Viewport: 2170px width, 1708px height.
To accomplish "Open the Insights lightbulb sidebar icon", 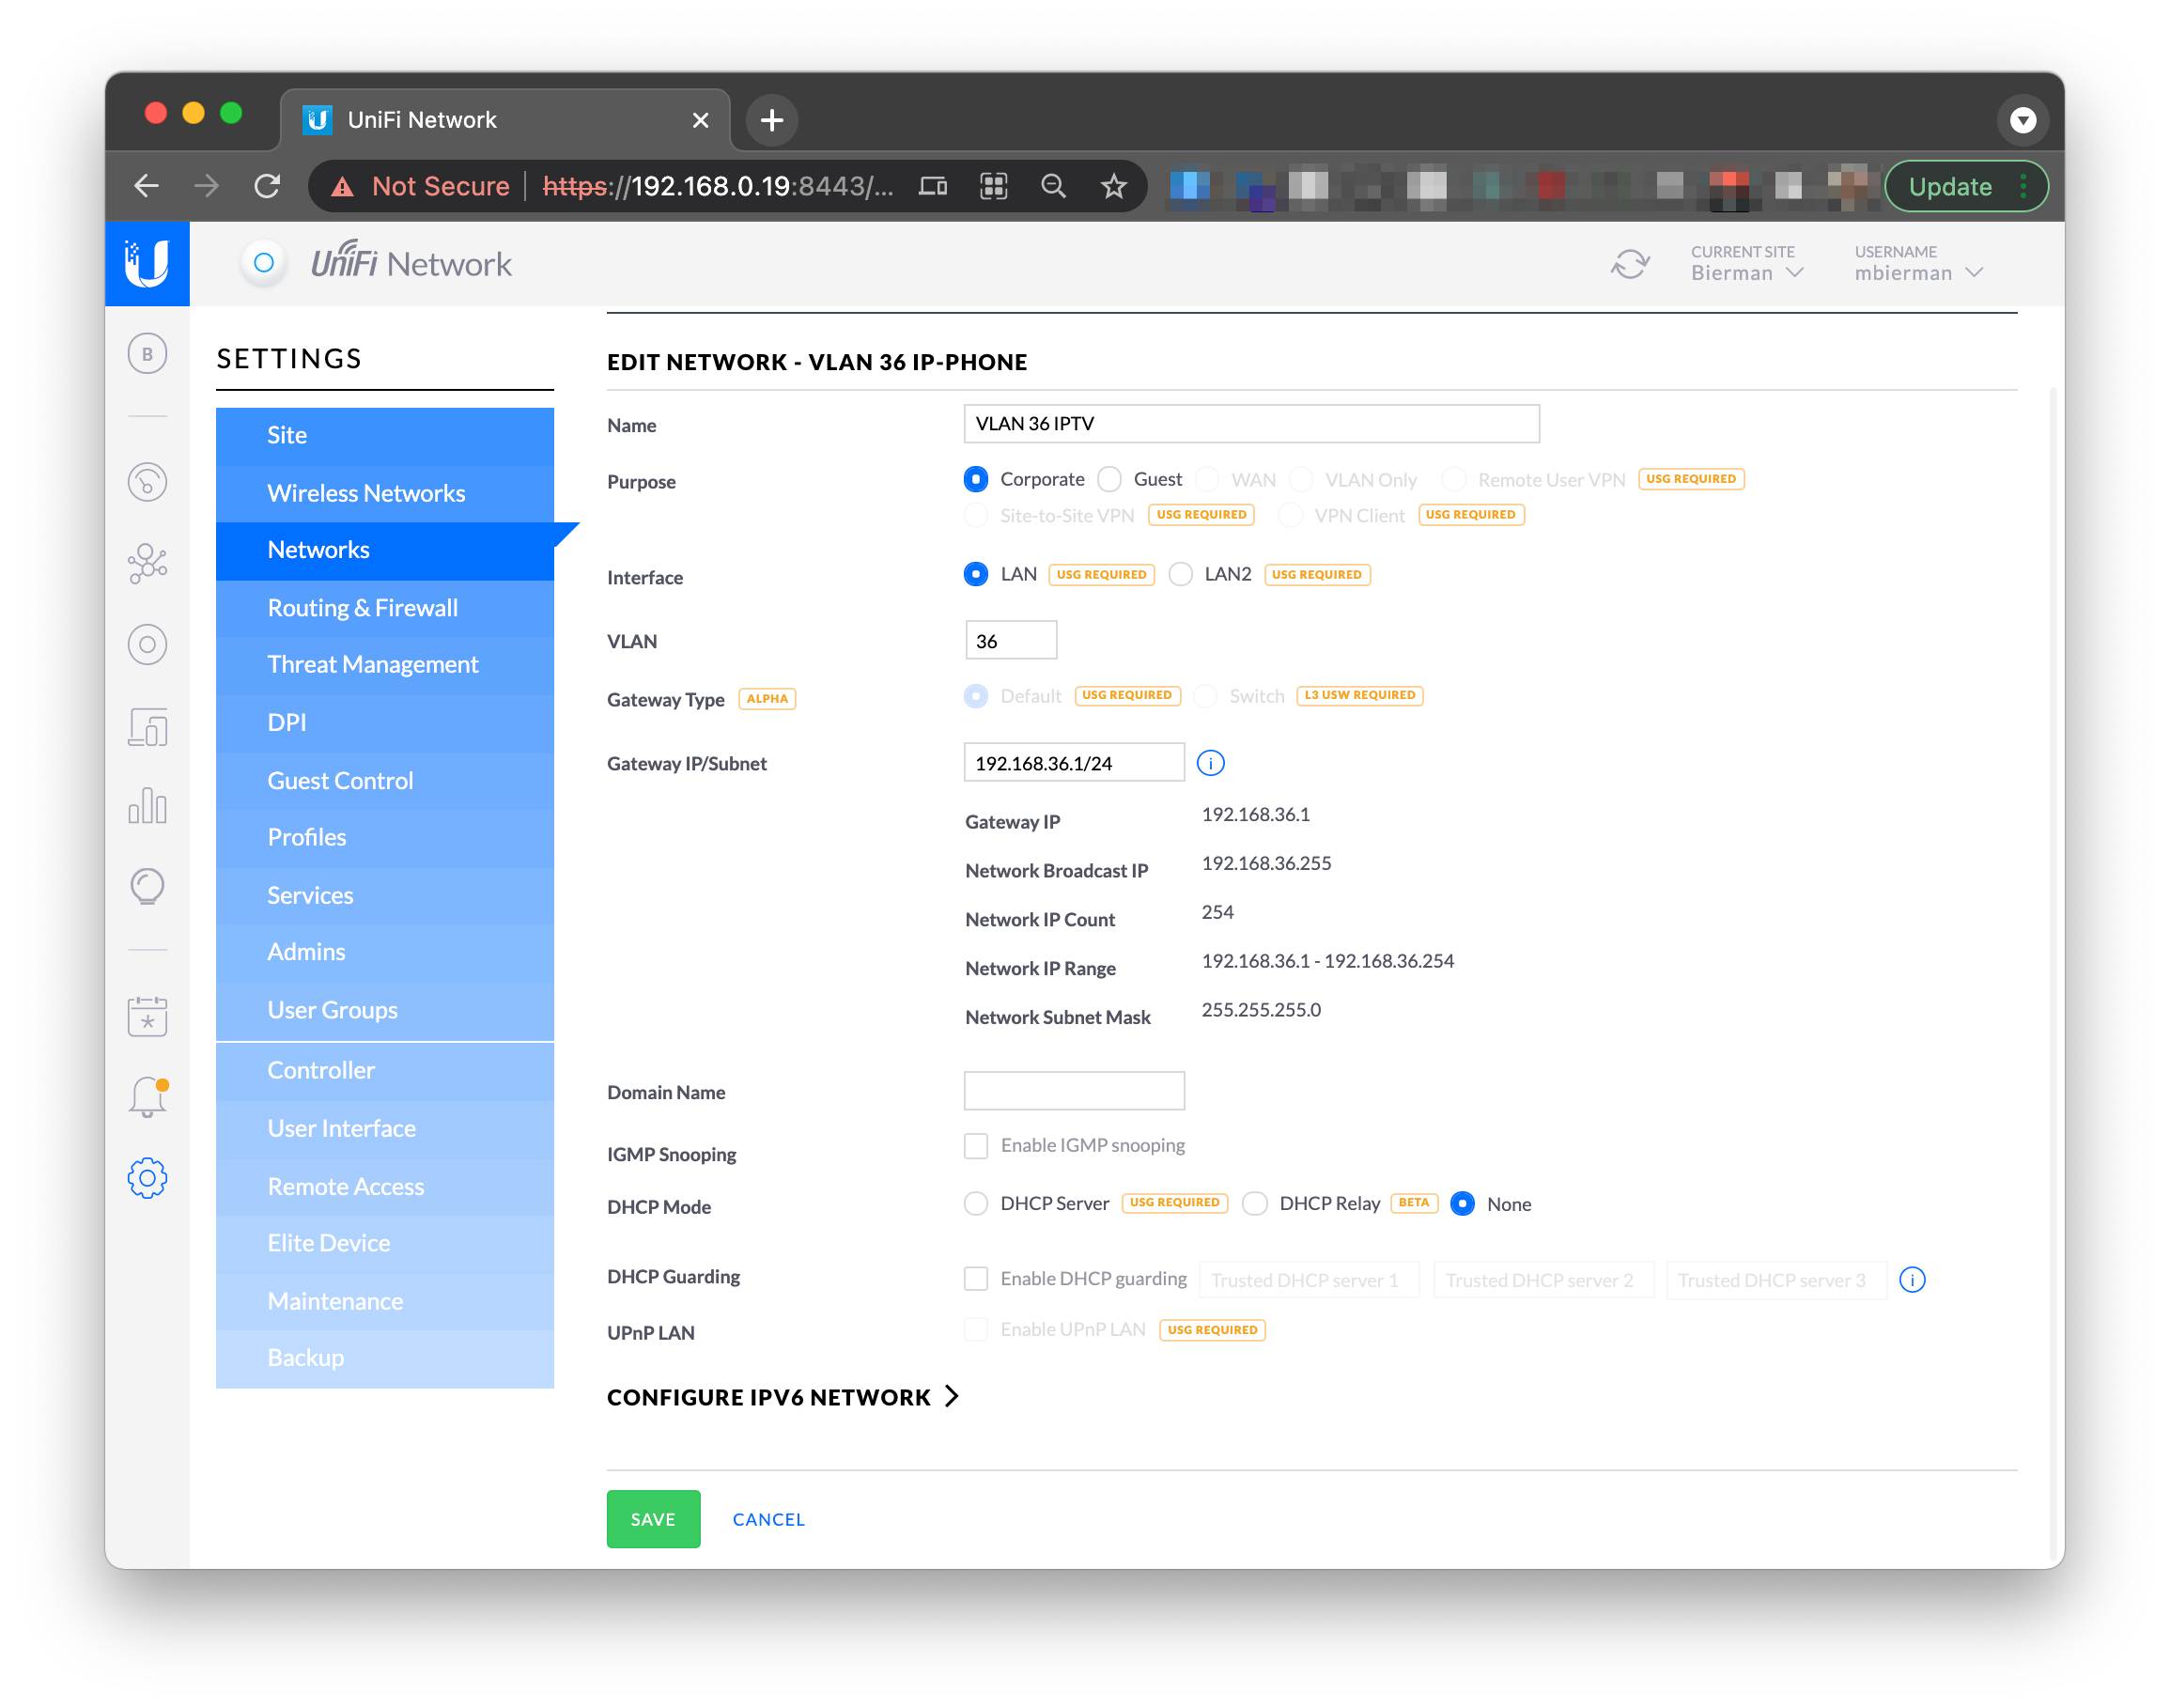I will 147,886.
